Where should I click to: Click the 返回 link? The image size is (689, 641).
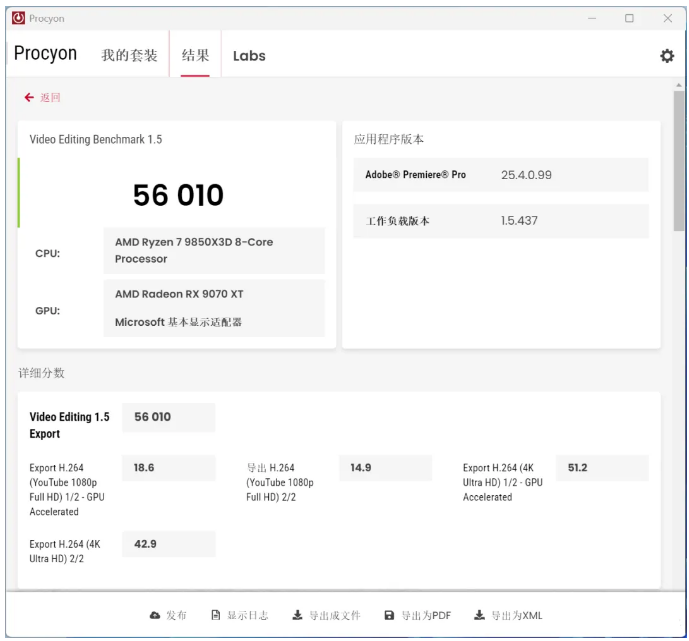[50, 98]
